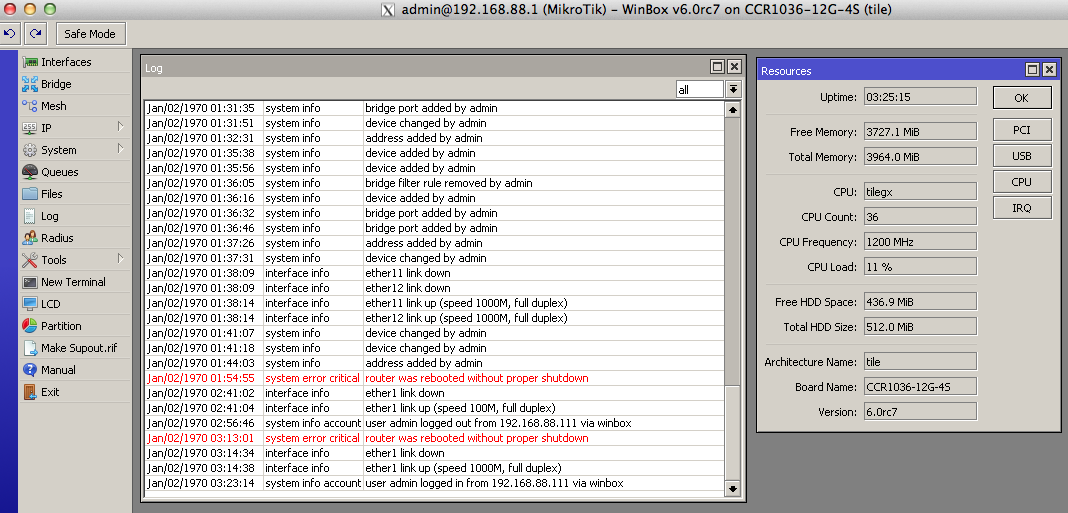The width and height of the screenshot is (1068, 513).
Task: Click the Board Name field CCR1036-12G-4S
Action: click(x=920, y=387)
